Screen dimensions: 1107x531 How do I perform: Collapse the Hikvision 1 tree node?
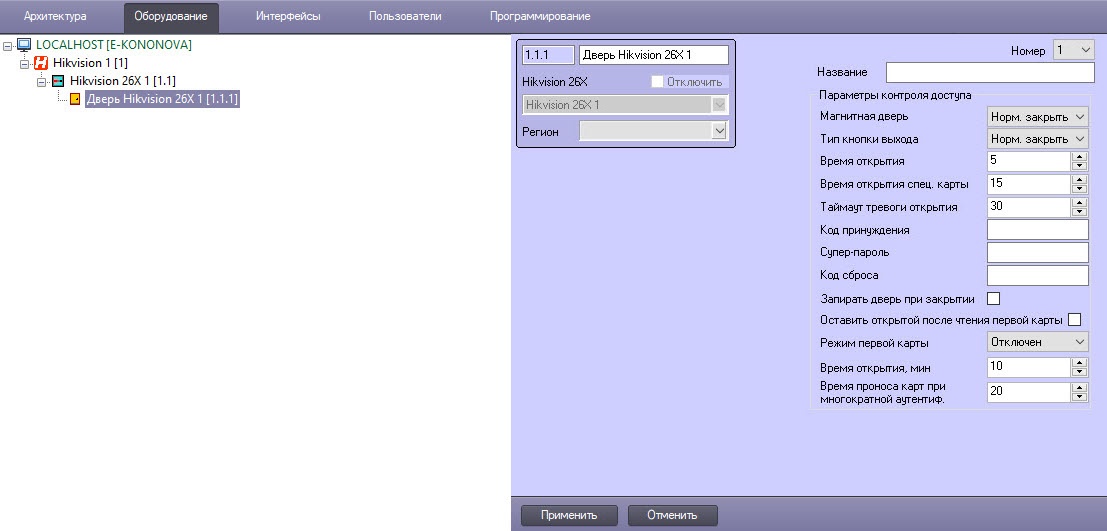pyautogui.click(x=25, y=63)
